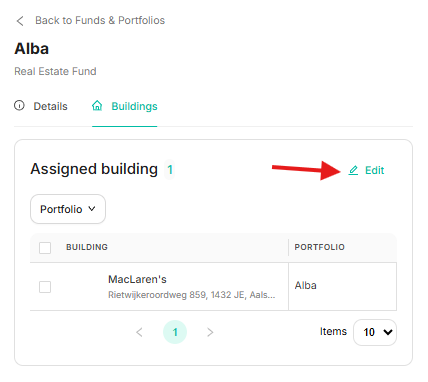The height and width of the screenshot is (382, 428).
Task: Open the items per page dropdown
Action: click(x=375, y=332)
